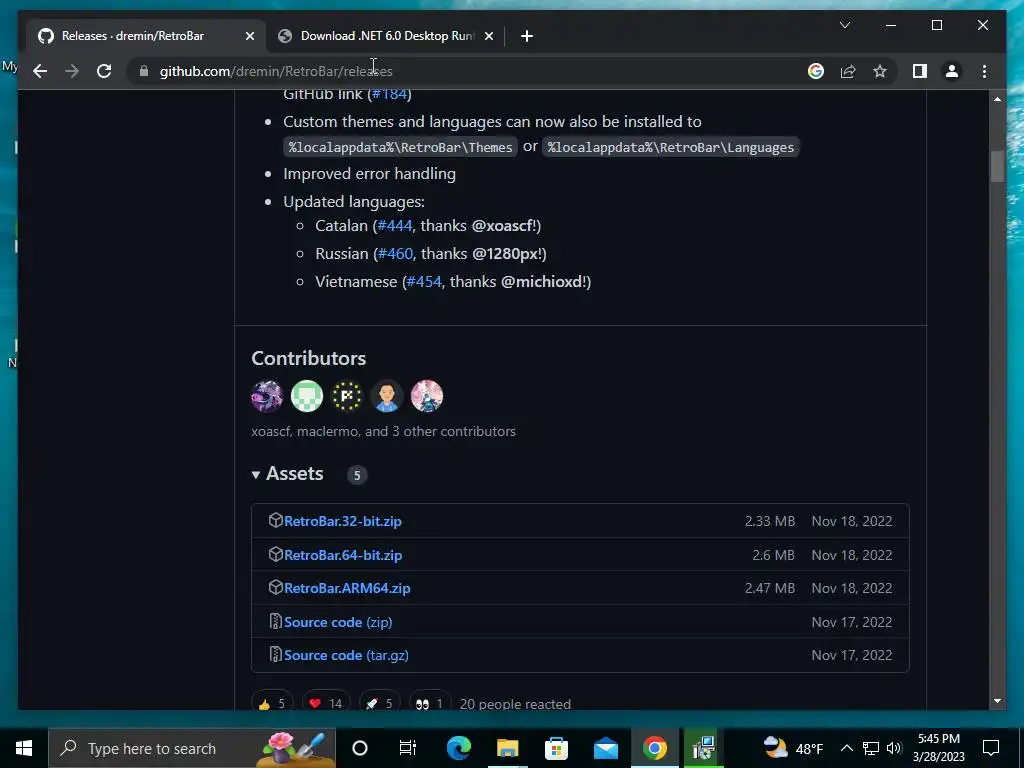Click the thumbs up reaction with 5
This screenshot has height=768, width=1024.
tap(272, 703)
